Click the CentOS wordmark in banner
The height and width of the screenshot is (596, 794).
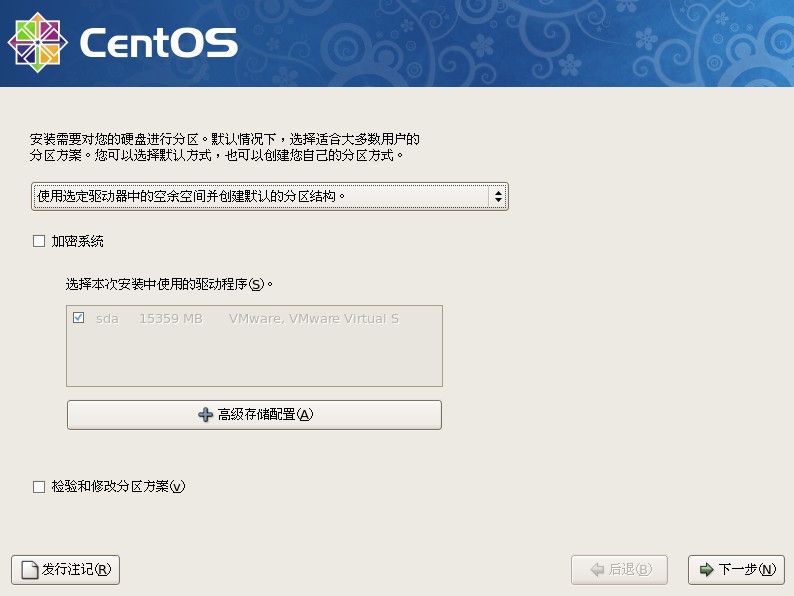[158, 43]
